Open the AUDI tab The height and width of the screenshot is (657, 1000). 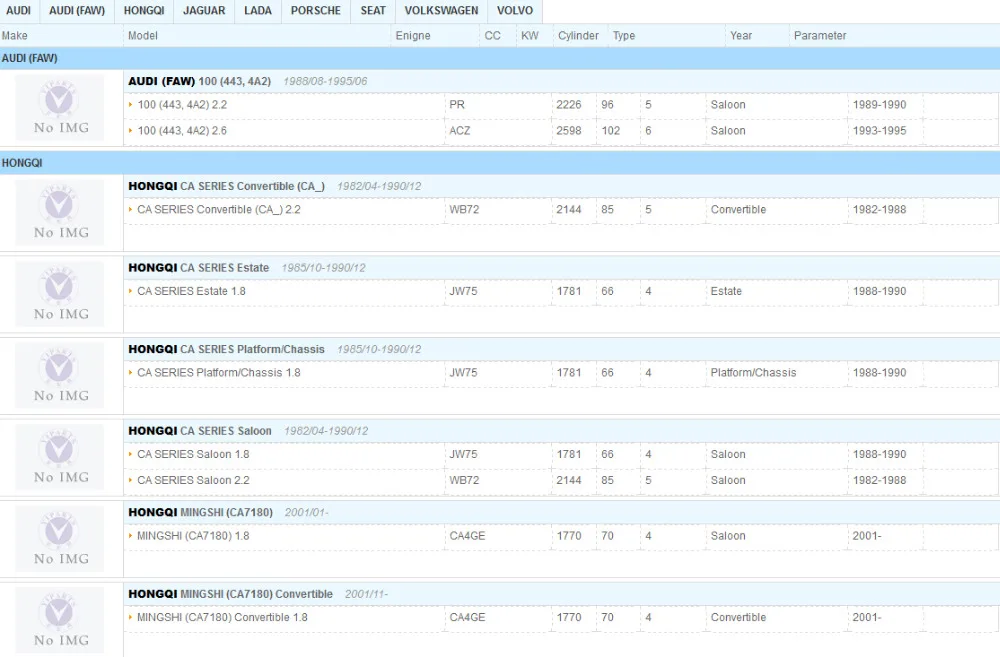(18, 11)
